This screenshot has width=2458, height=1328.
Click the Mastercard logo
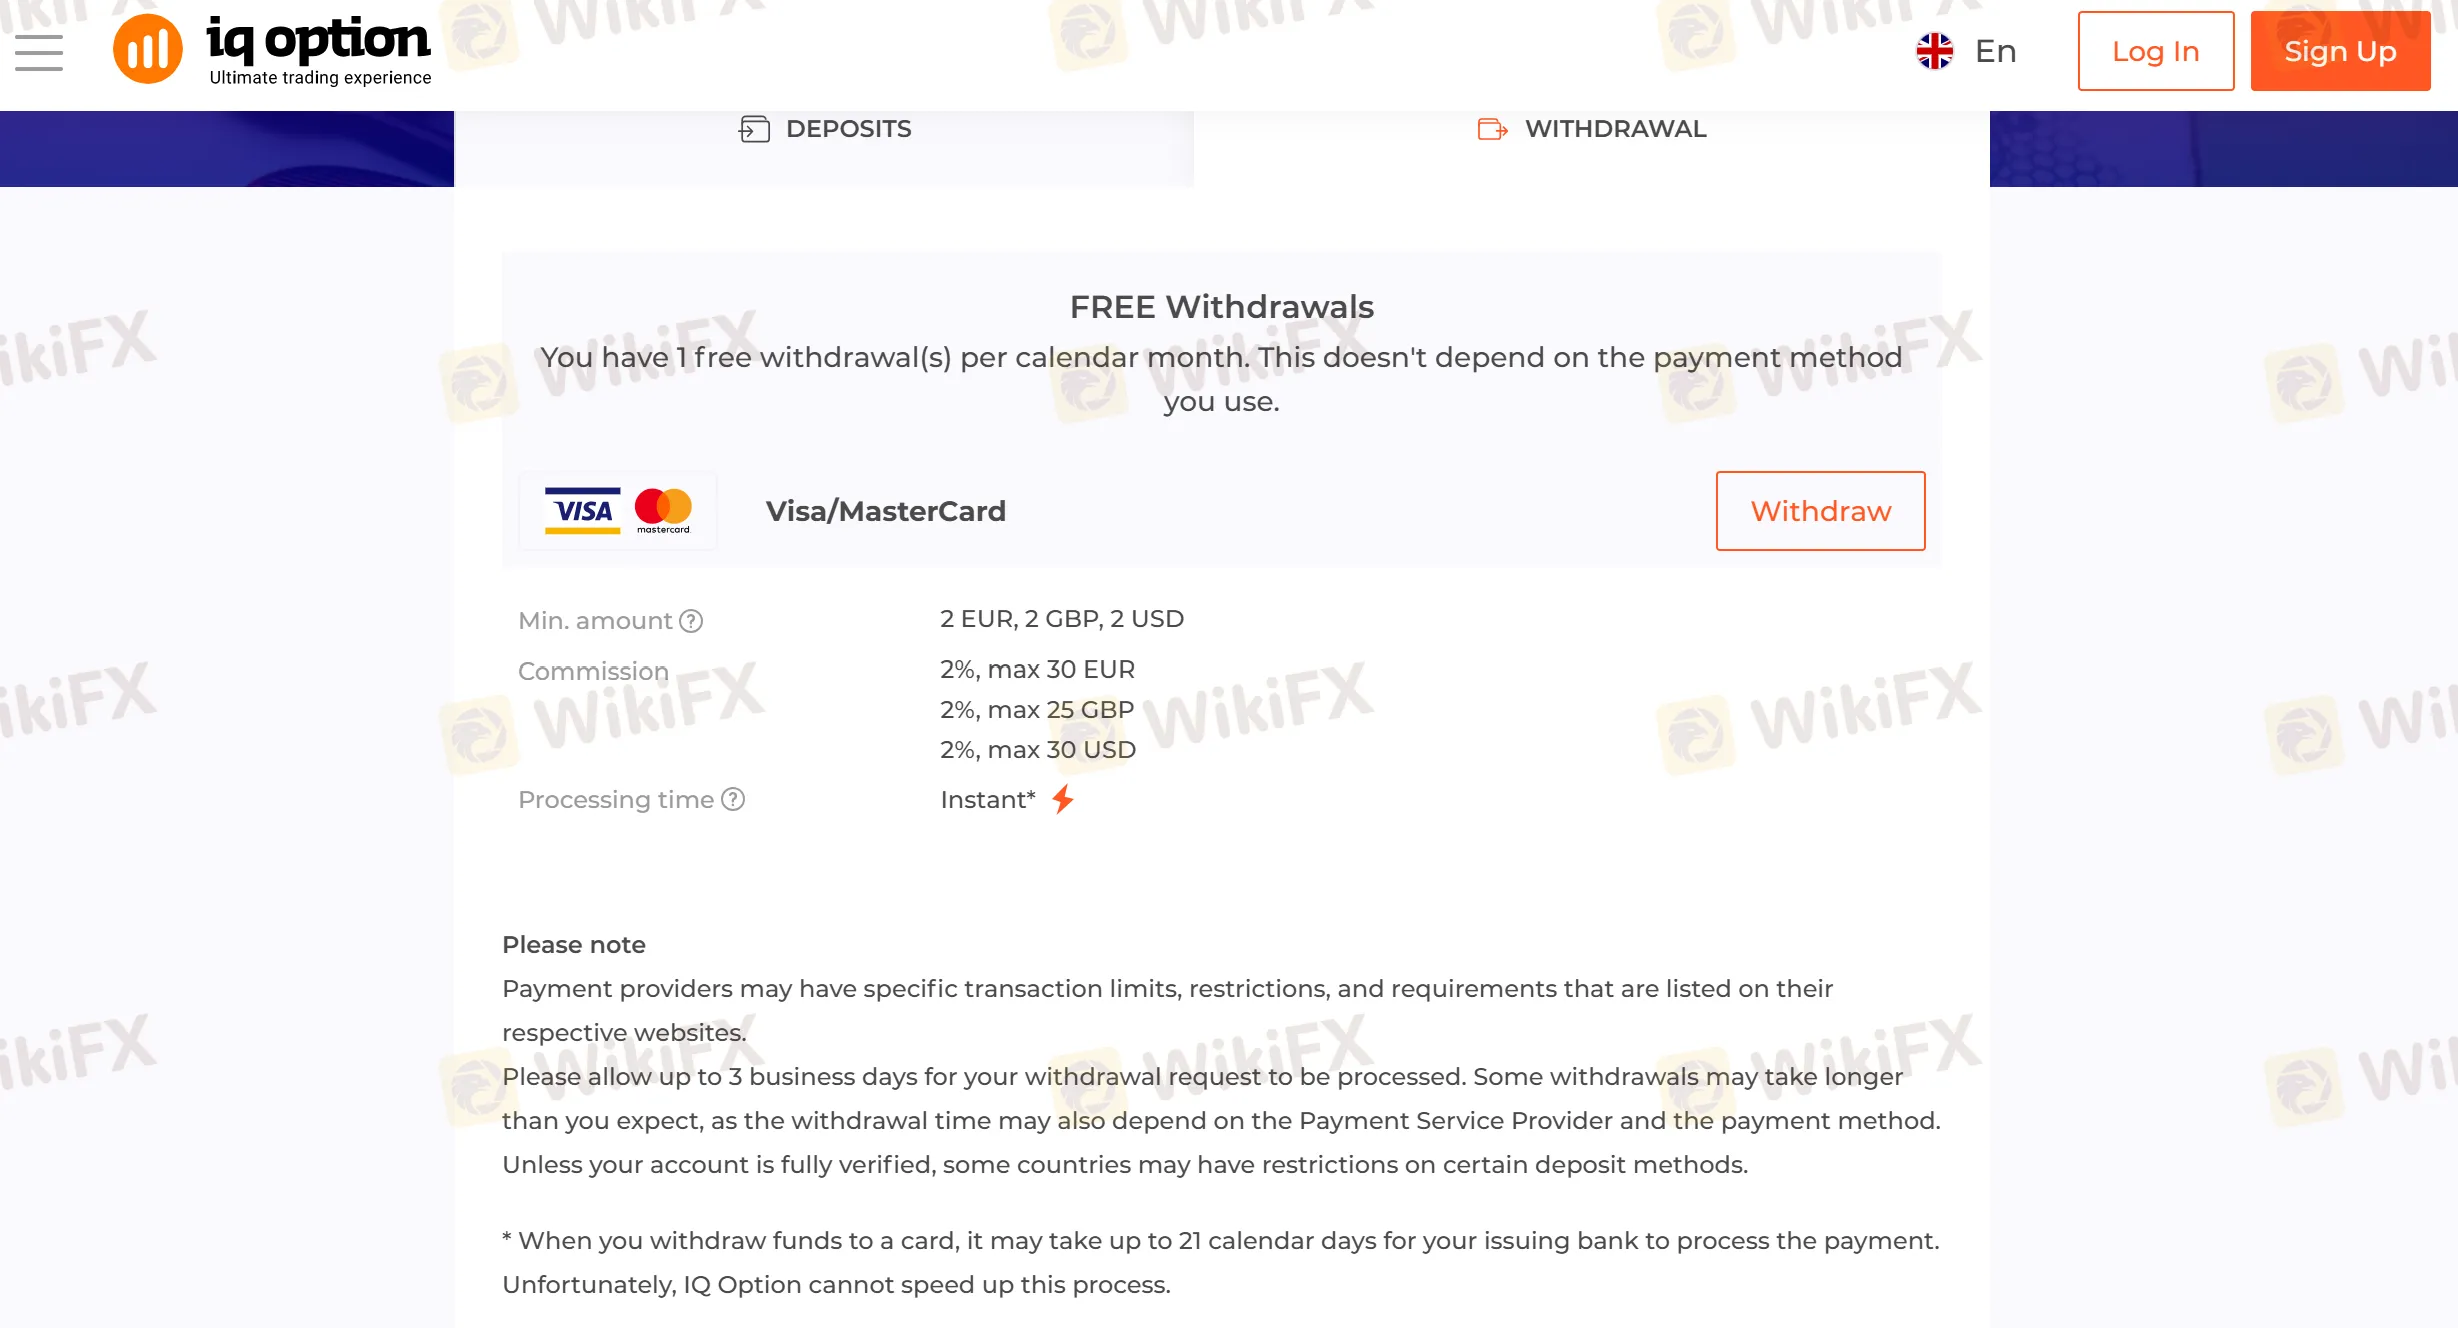pos(663,511)
